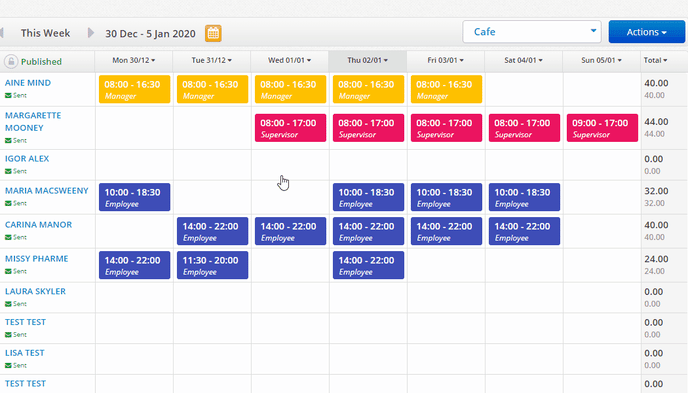Click Missy Pharme total 24.00
This screenshot has height=393, width=688.
(656, 259)
